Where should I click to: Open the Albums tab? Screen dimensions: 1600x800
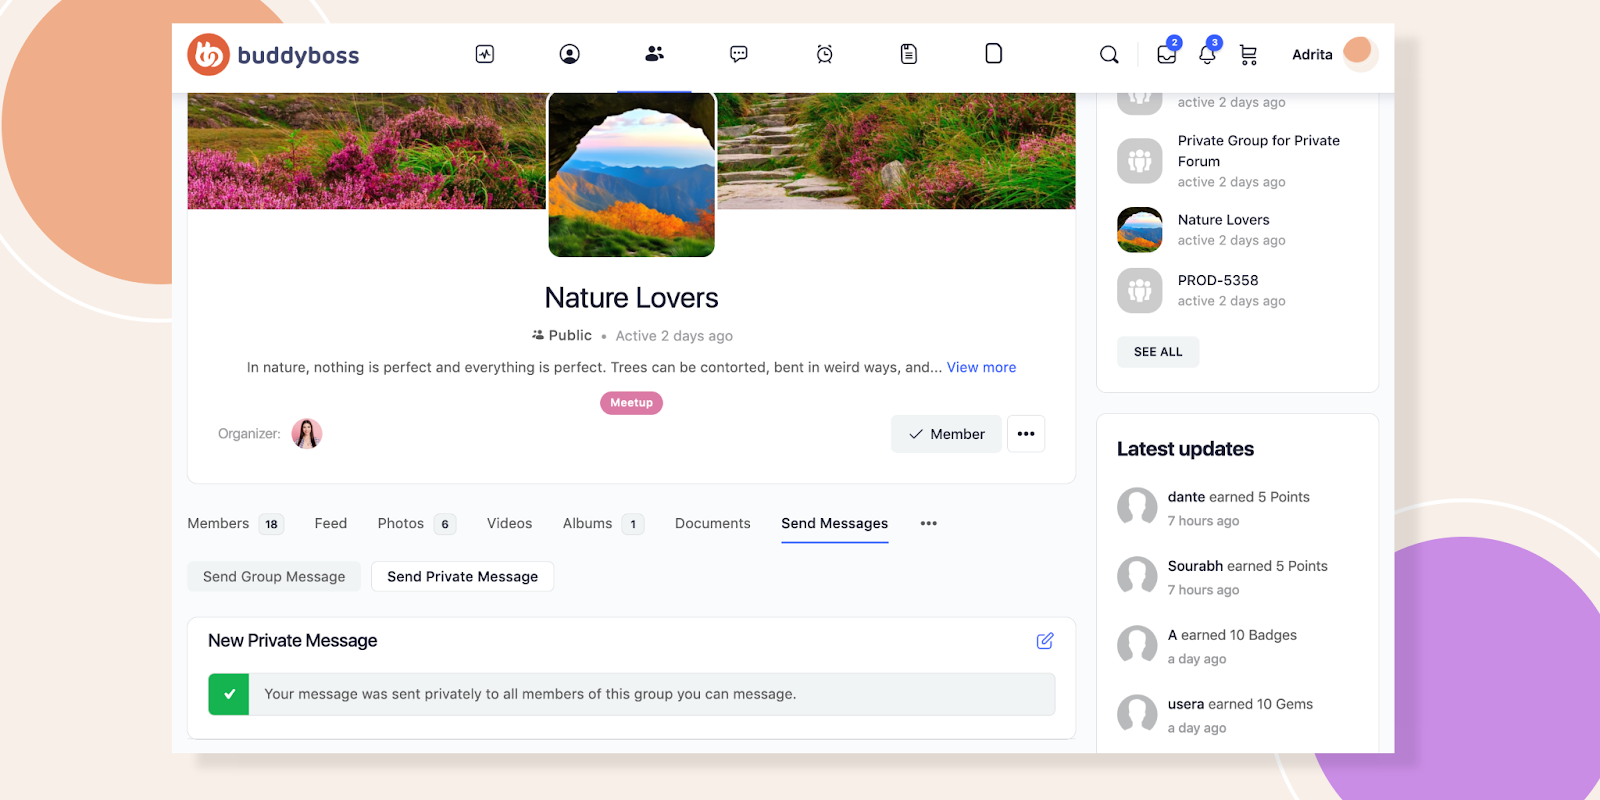click(603, 524)
